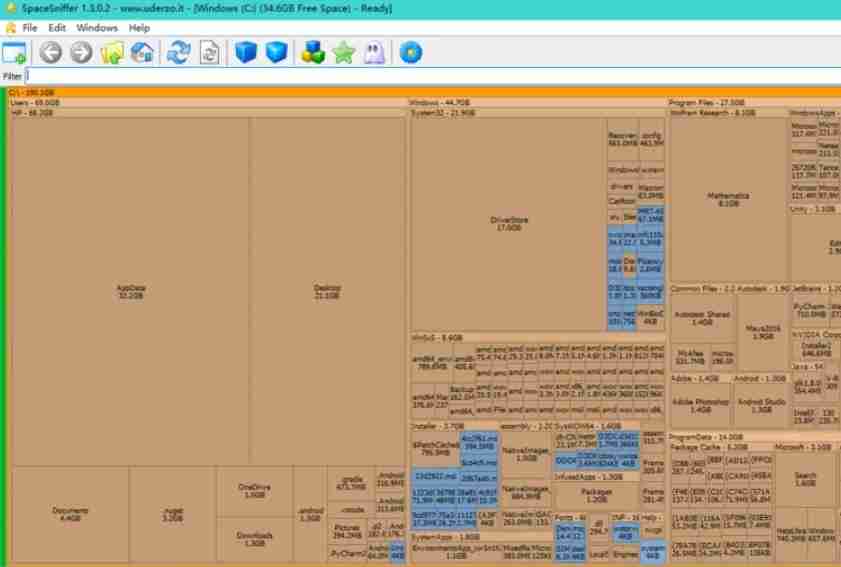Toggle the ghost icon in toolbar

coord(374,53)
